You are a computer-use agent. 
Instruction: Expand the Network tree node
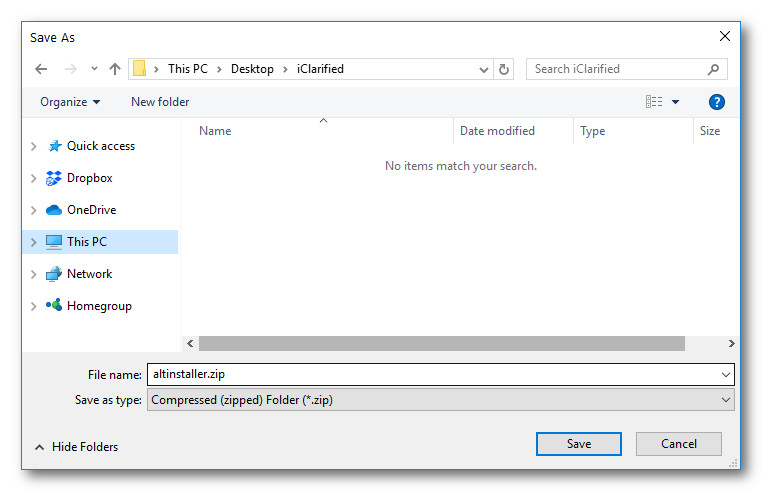tap(34, 274)
